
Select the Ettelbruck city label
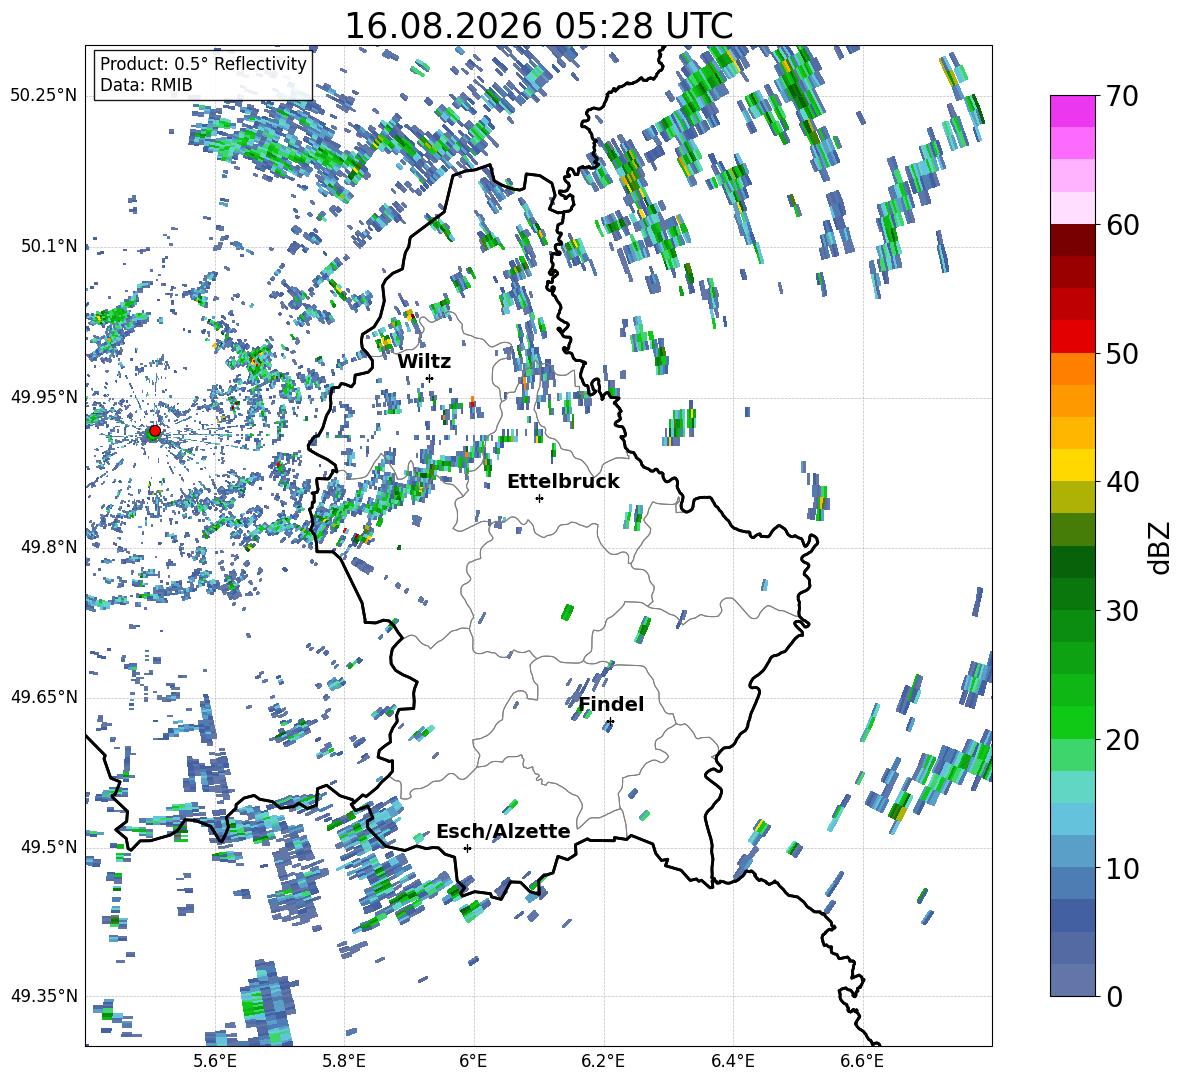563,482
